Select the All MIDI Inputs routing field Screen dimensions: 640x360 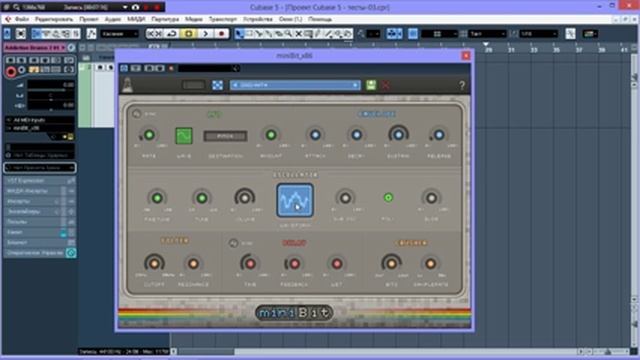(40, 120)
